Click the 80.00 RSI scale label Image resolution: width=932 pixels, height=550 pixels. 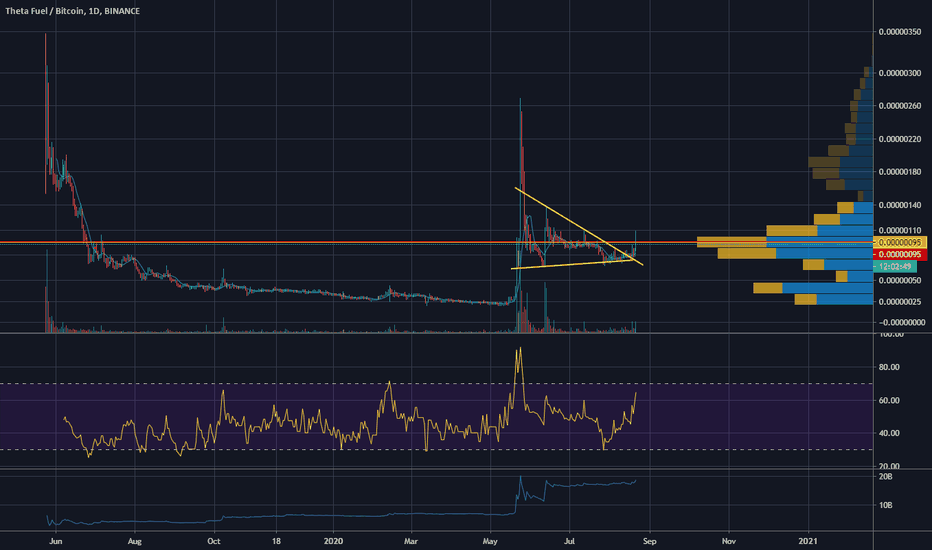889,367
